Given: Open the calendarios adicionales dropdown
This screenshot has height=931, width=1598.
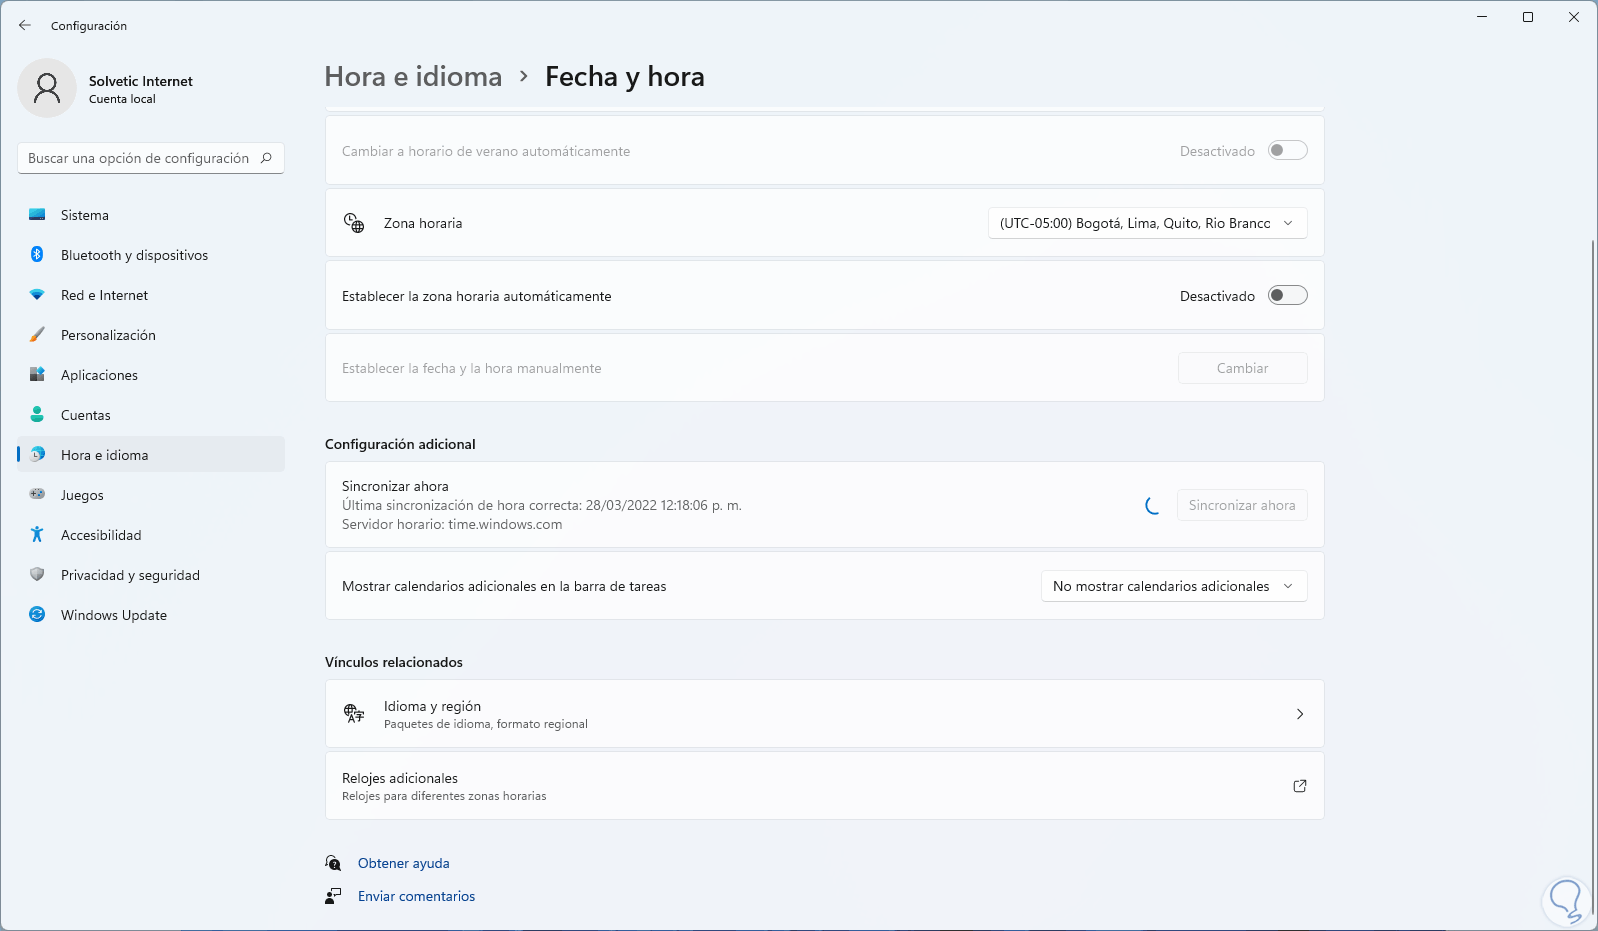Looking at the screenshot, I should (1173, 587).
